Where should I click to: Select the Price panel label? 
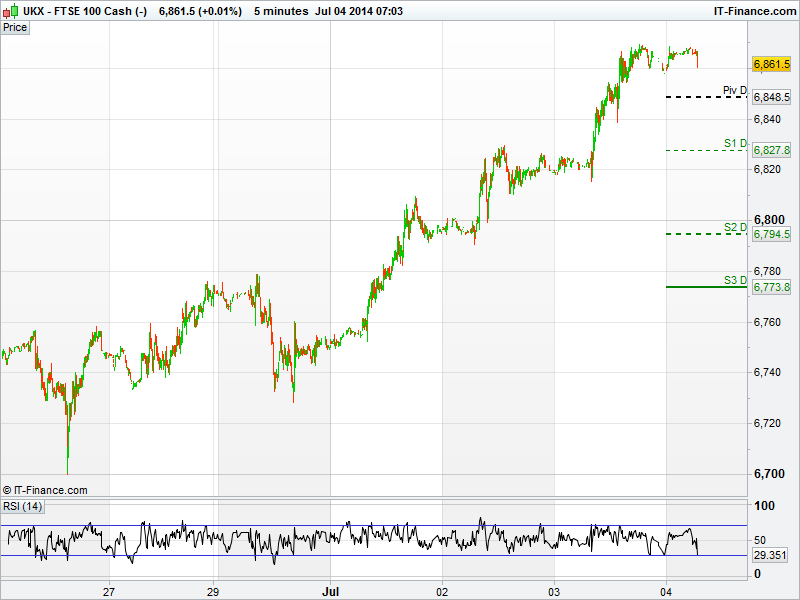point(15,27)
